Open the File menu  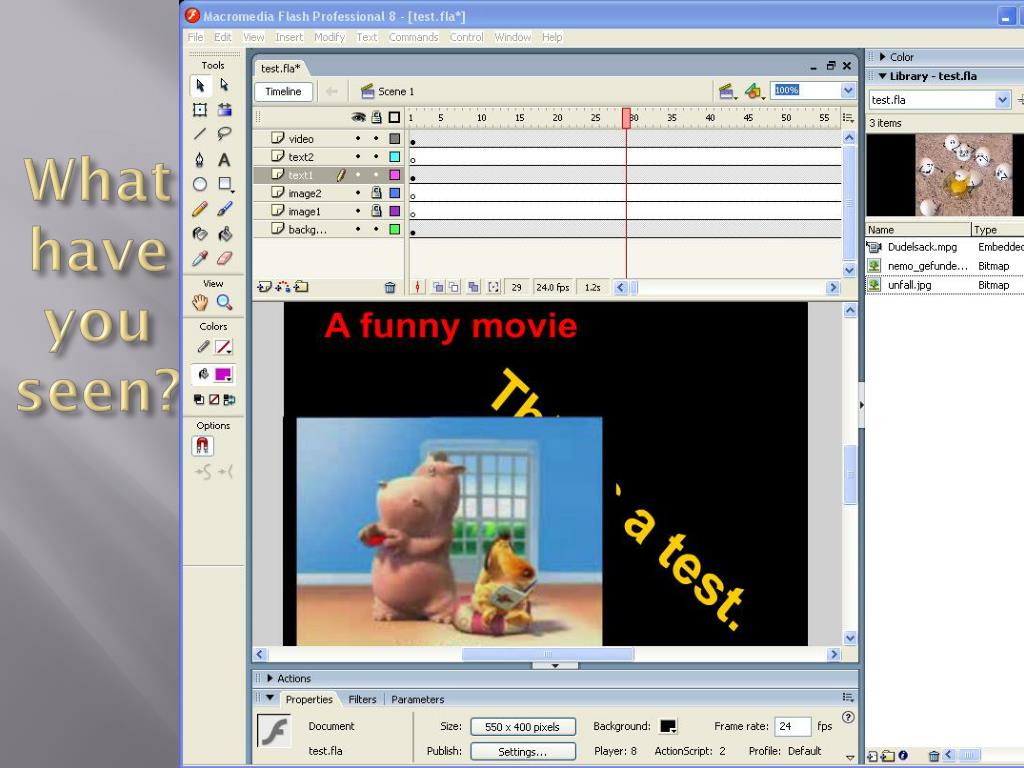coord(195,37)
